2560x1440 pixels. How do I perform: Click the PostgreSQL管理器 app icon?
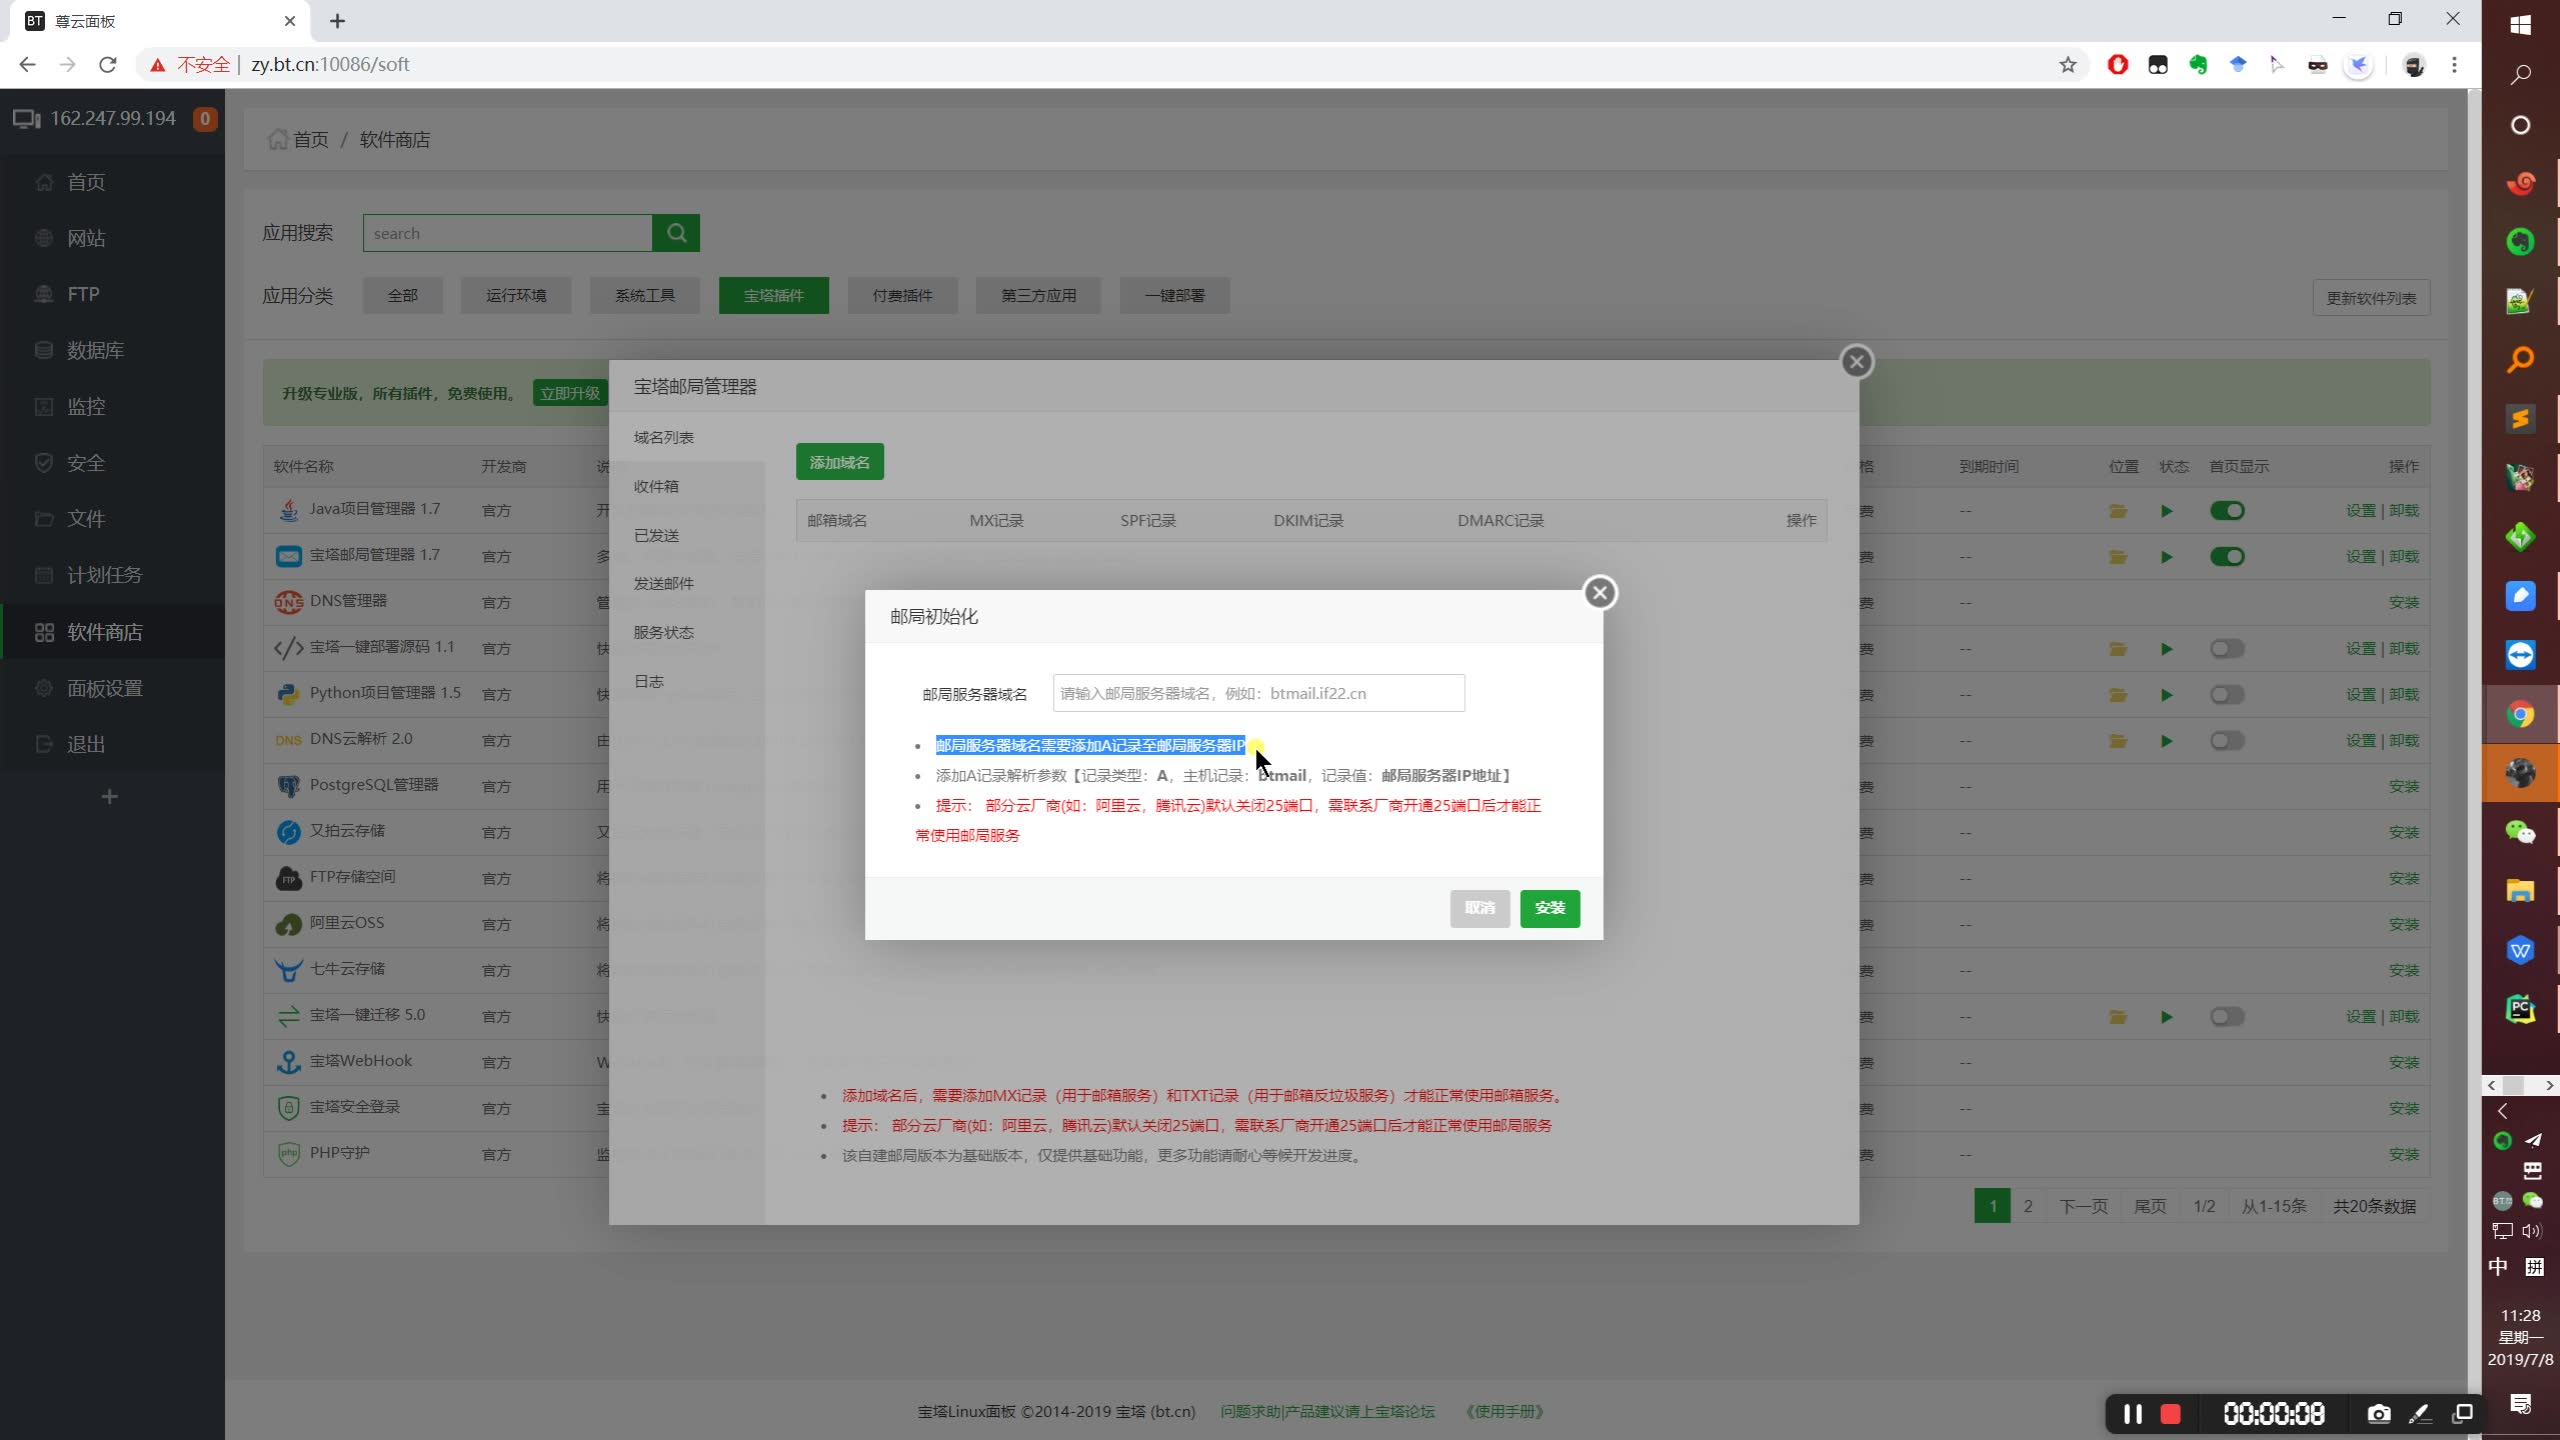pyautogui.click(x=288, y=786)
